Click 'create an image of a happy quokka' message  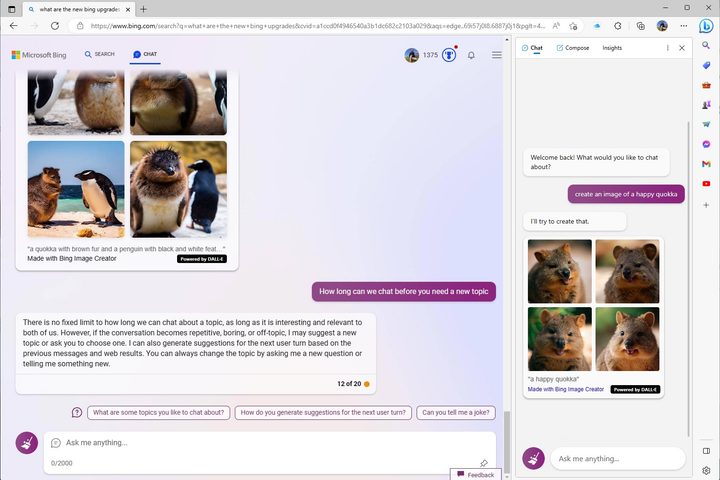(x=626, y=194)
